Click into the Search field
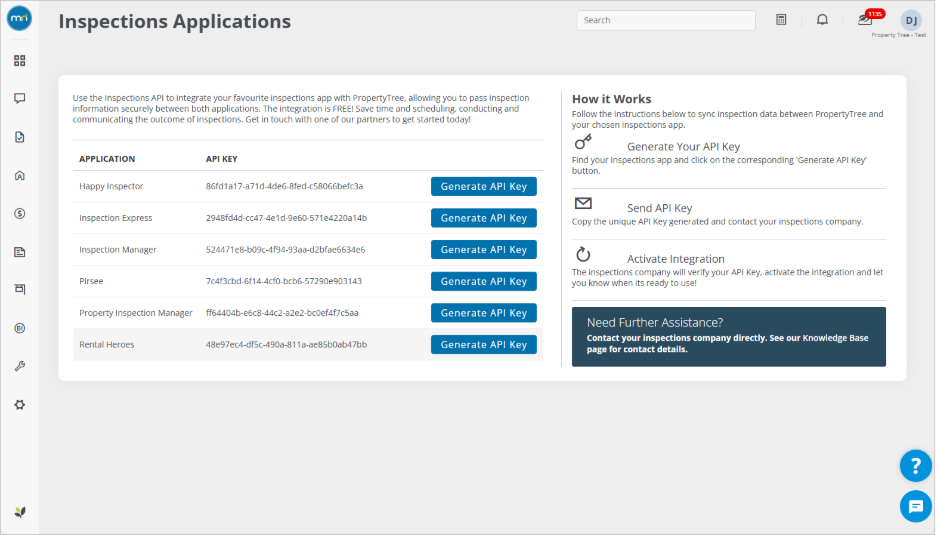This screenshot has height=535, width=936. (666, 20)
